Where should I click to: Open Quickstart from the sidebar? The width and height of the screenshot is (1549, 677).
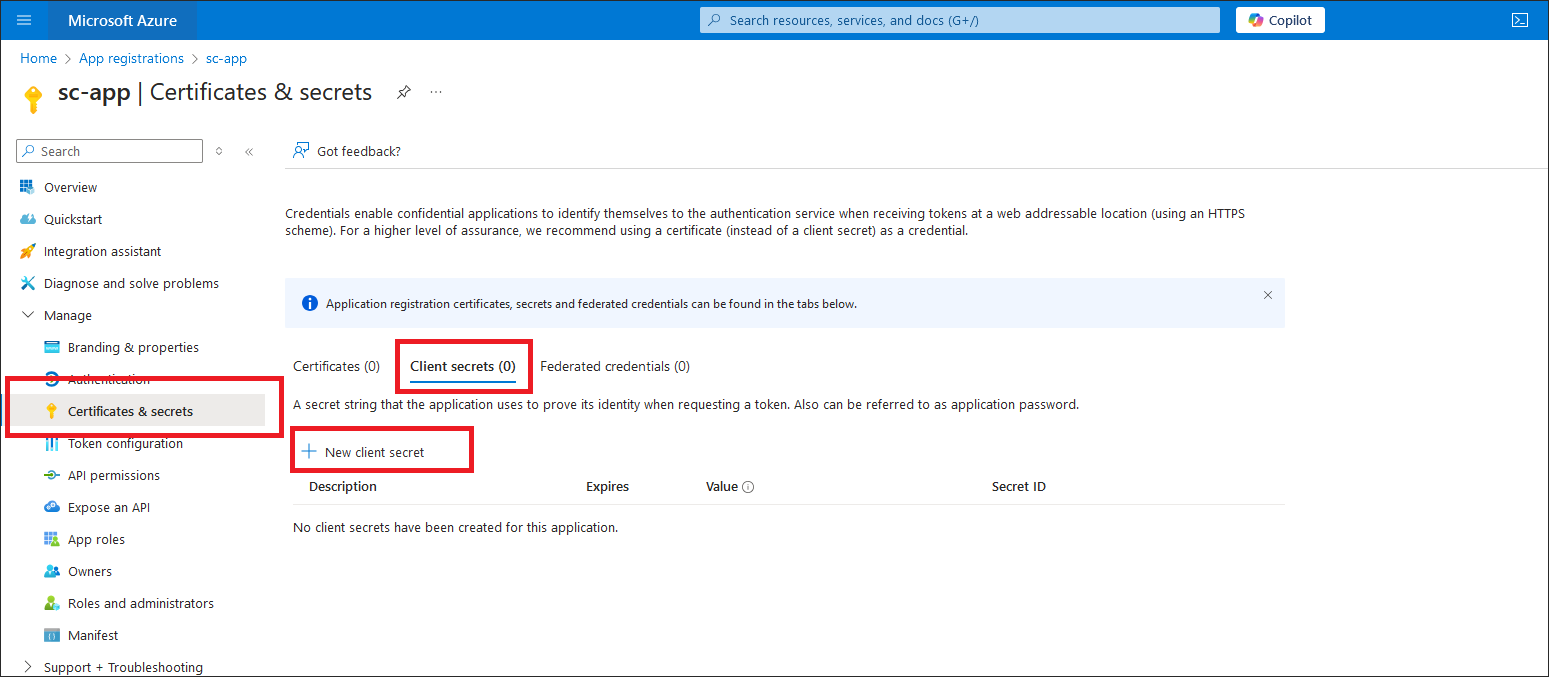click(72, 219)
